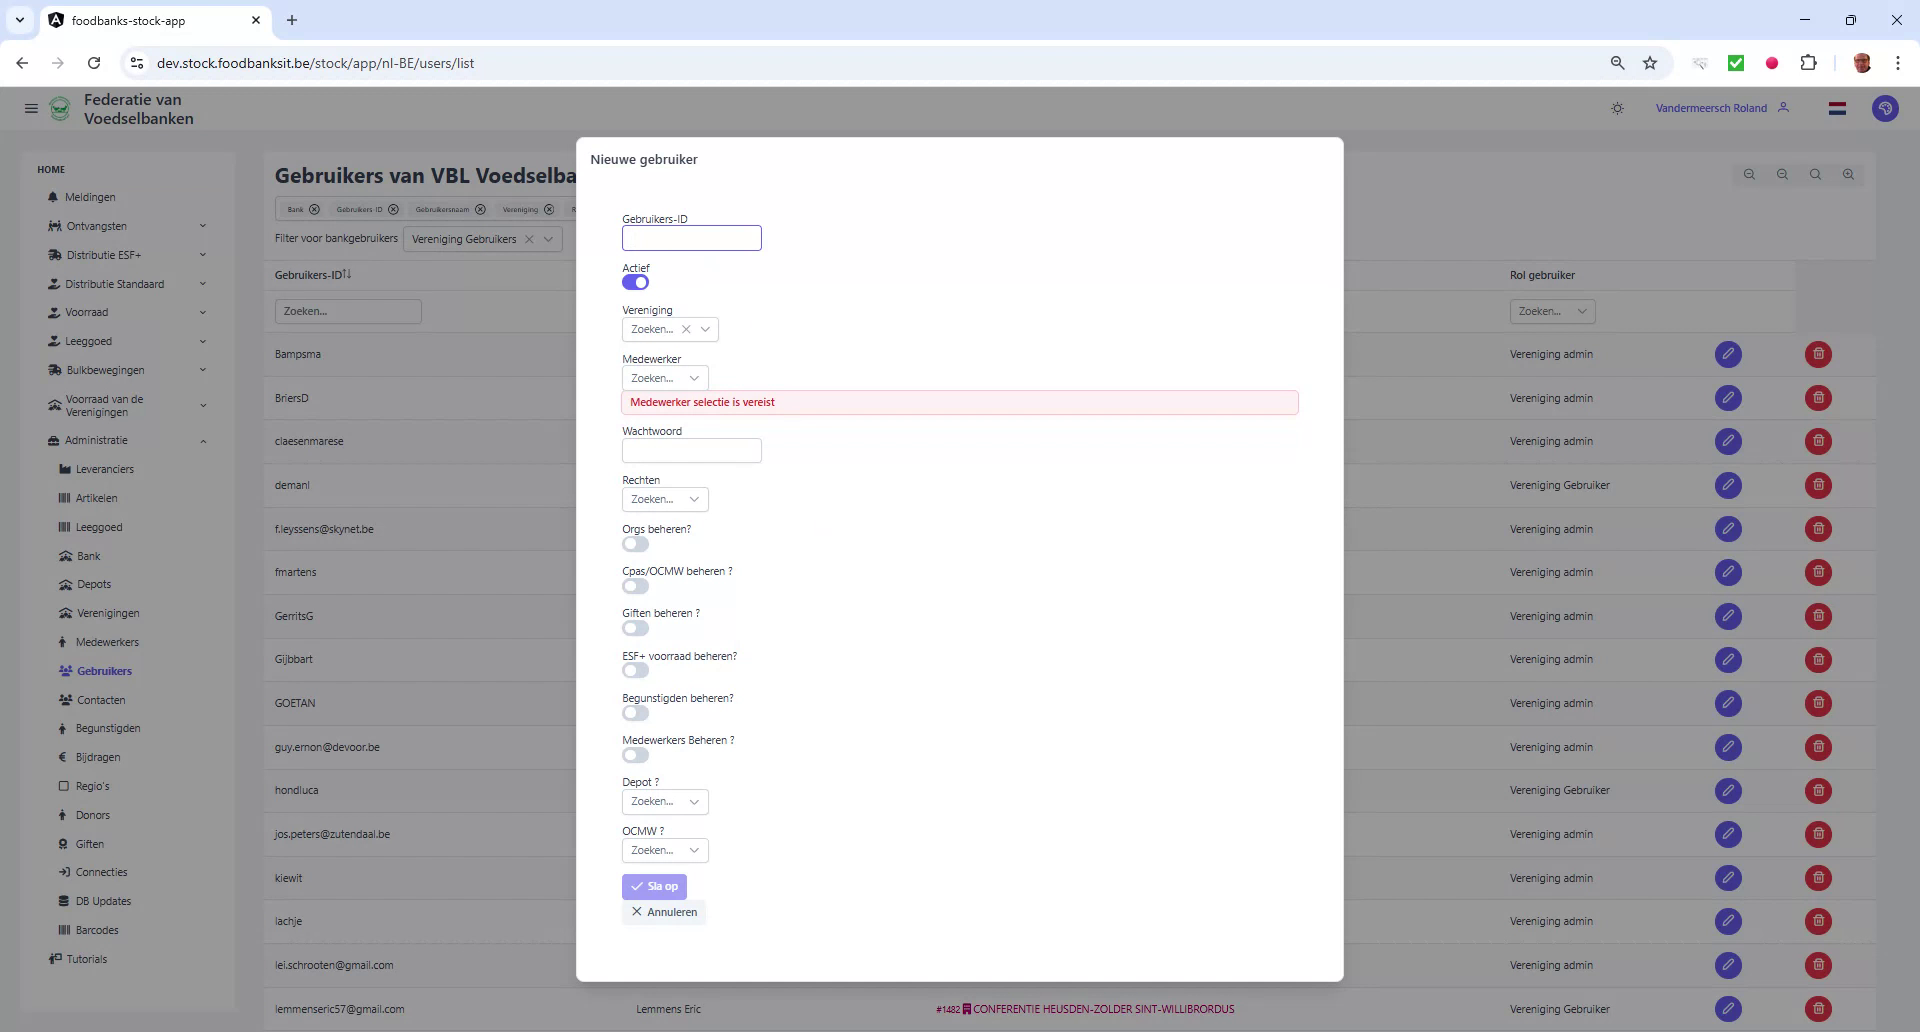Disable the Actief toggle in the dialog

click(x=634, y=282)
